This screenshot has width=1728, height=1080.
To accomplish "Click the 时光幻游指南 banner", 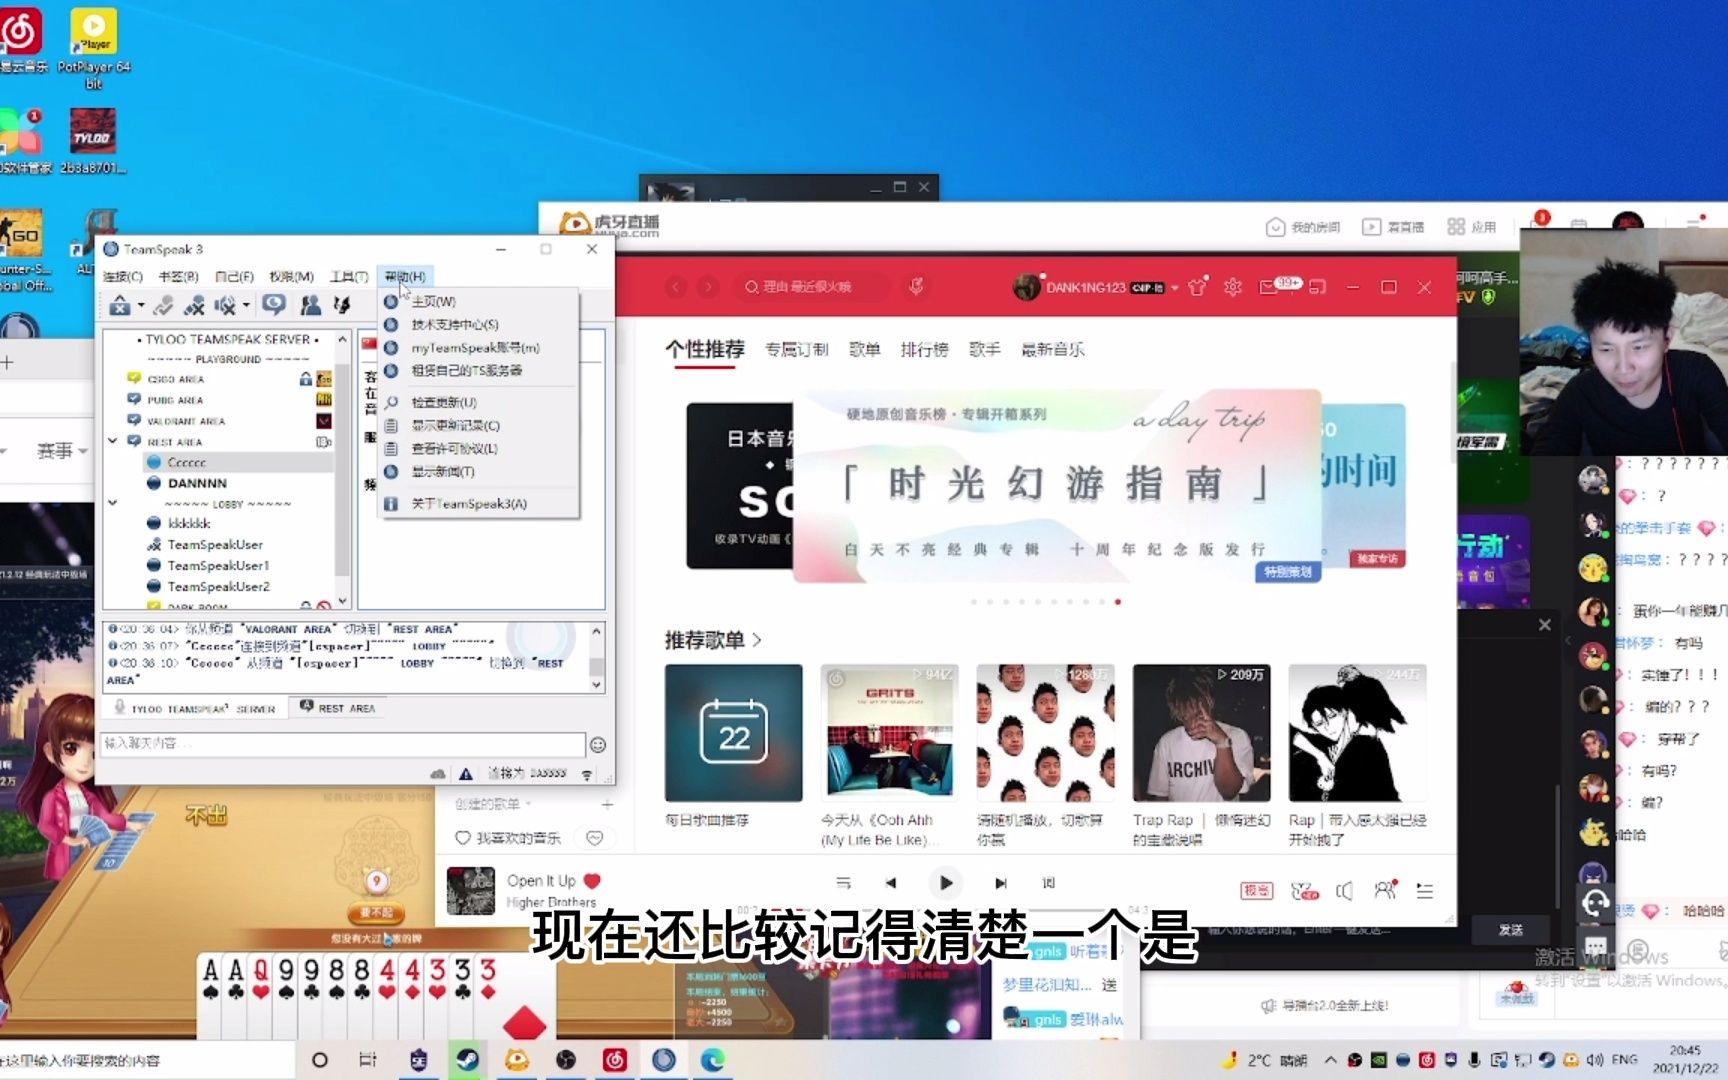I will tap(1057, 485).
